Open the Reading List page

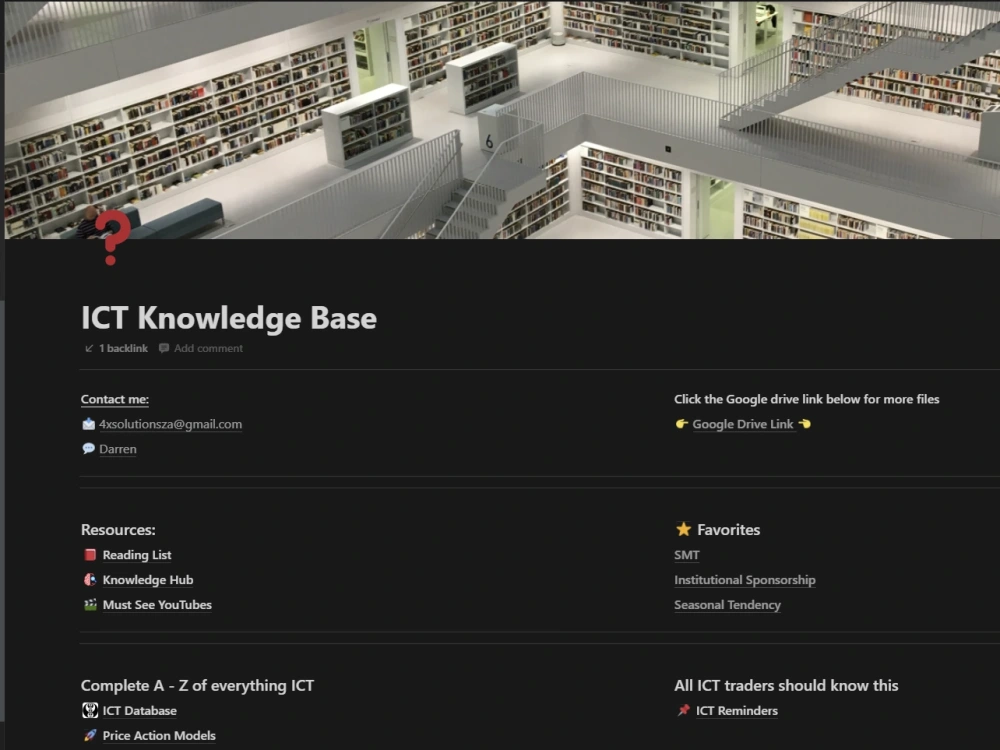click(136, 555)
